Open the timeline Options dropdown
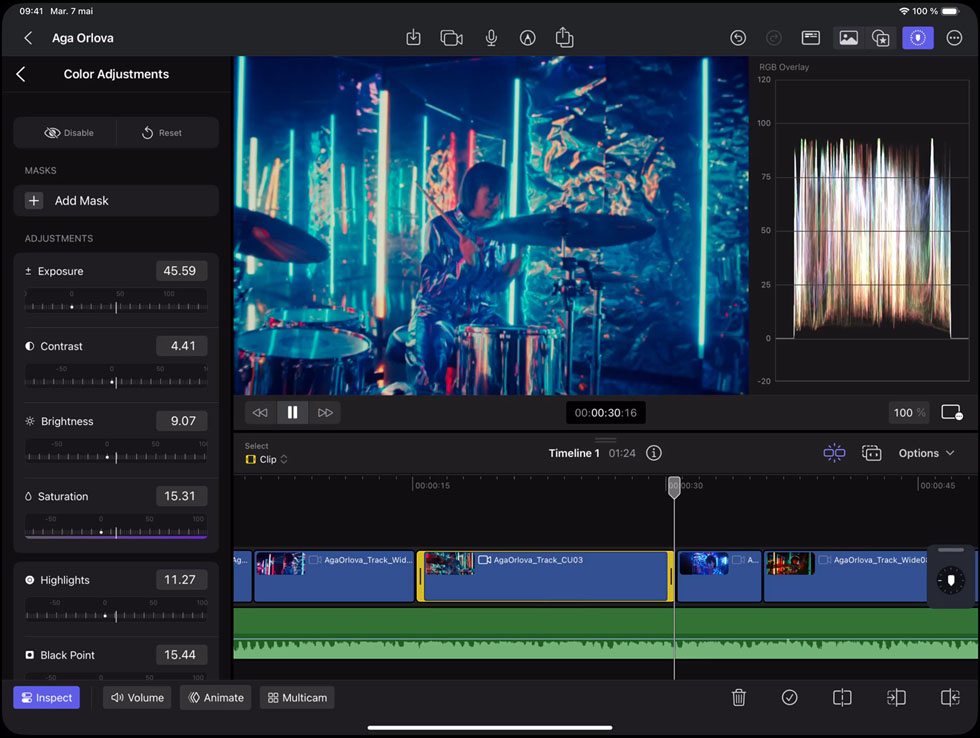 point(926,453)
